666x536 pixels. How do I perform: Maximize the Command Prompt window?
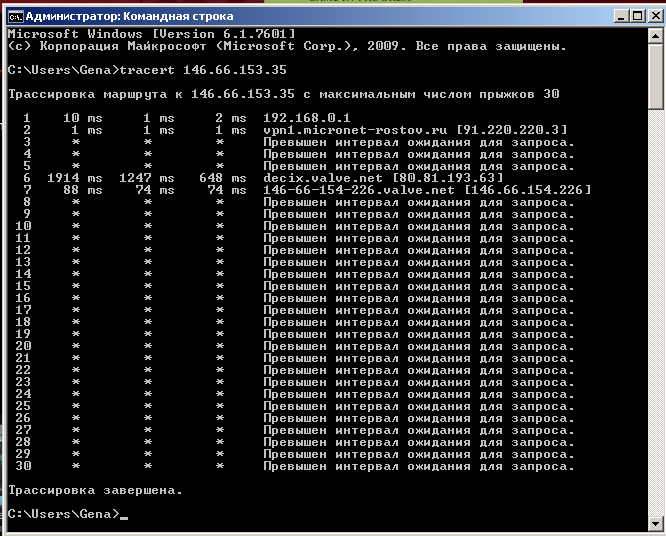(638, 16)
